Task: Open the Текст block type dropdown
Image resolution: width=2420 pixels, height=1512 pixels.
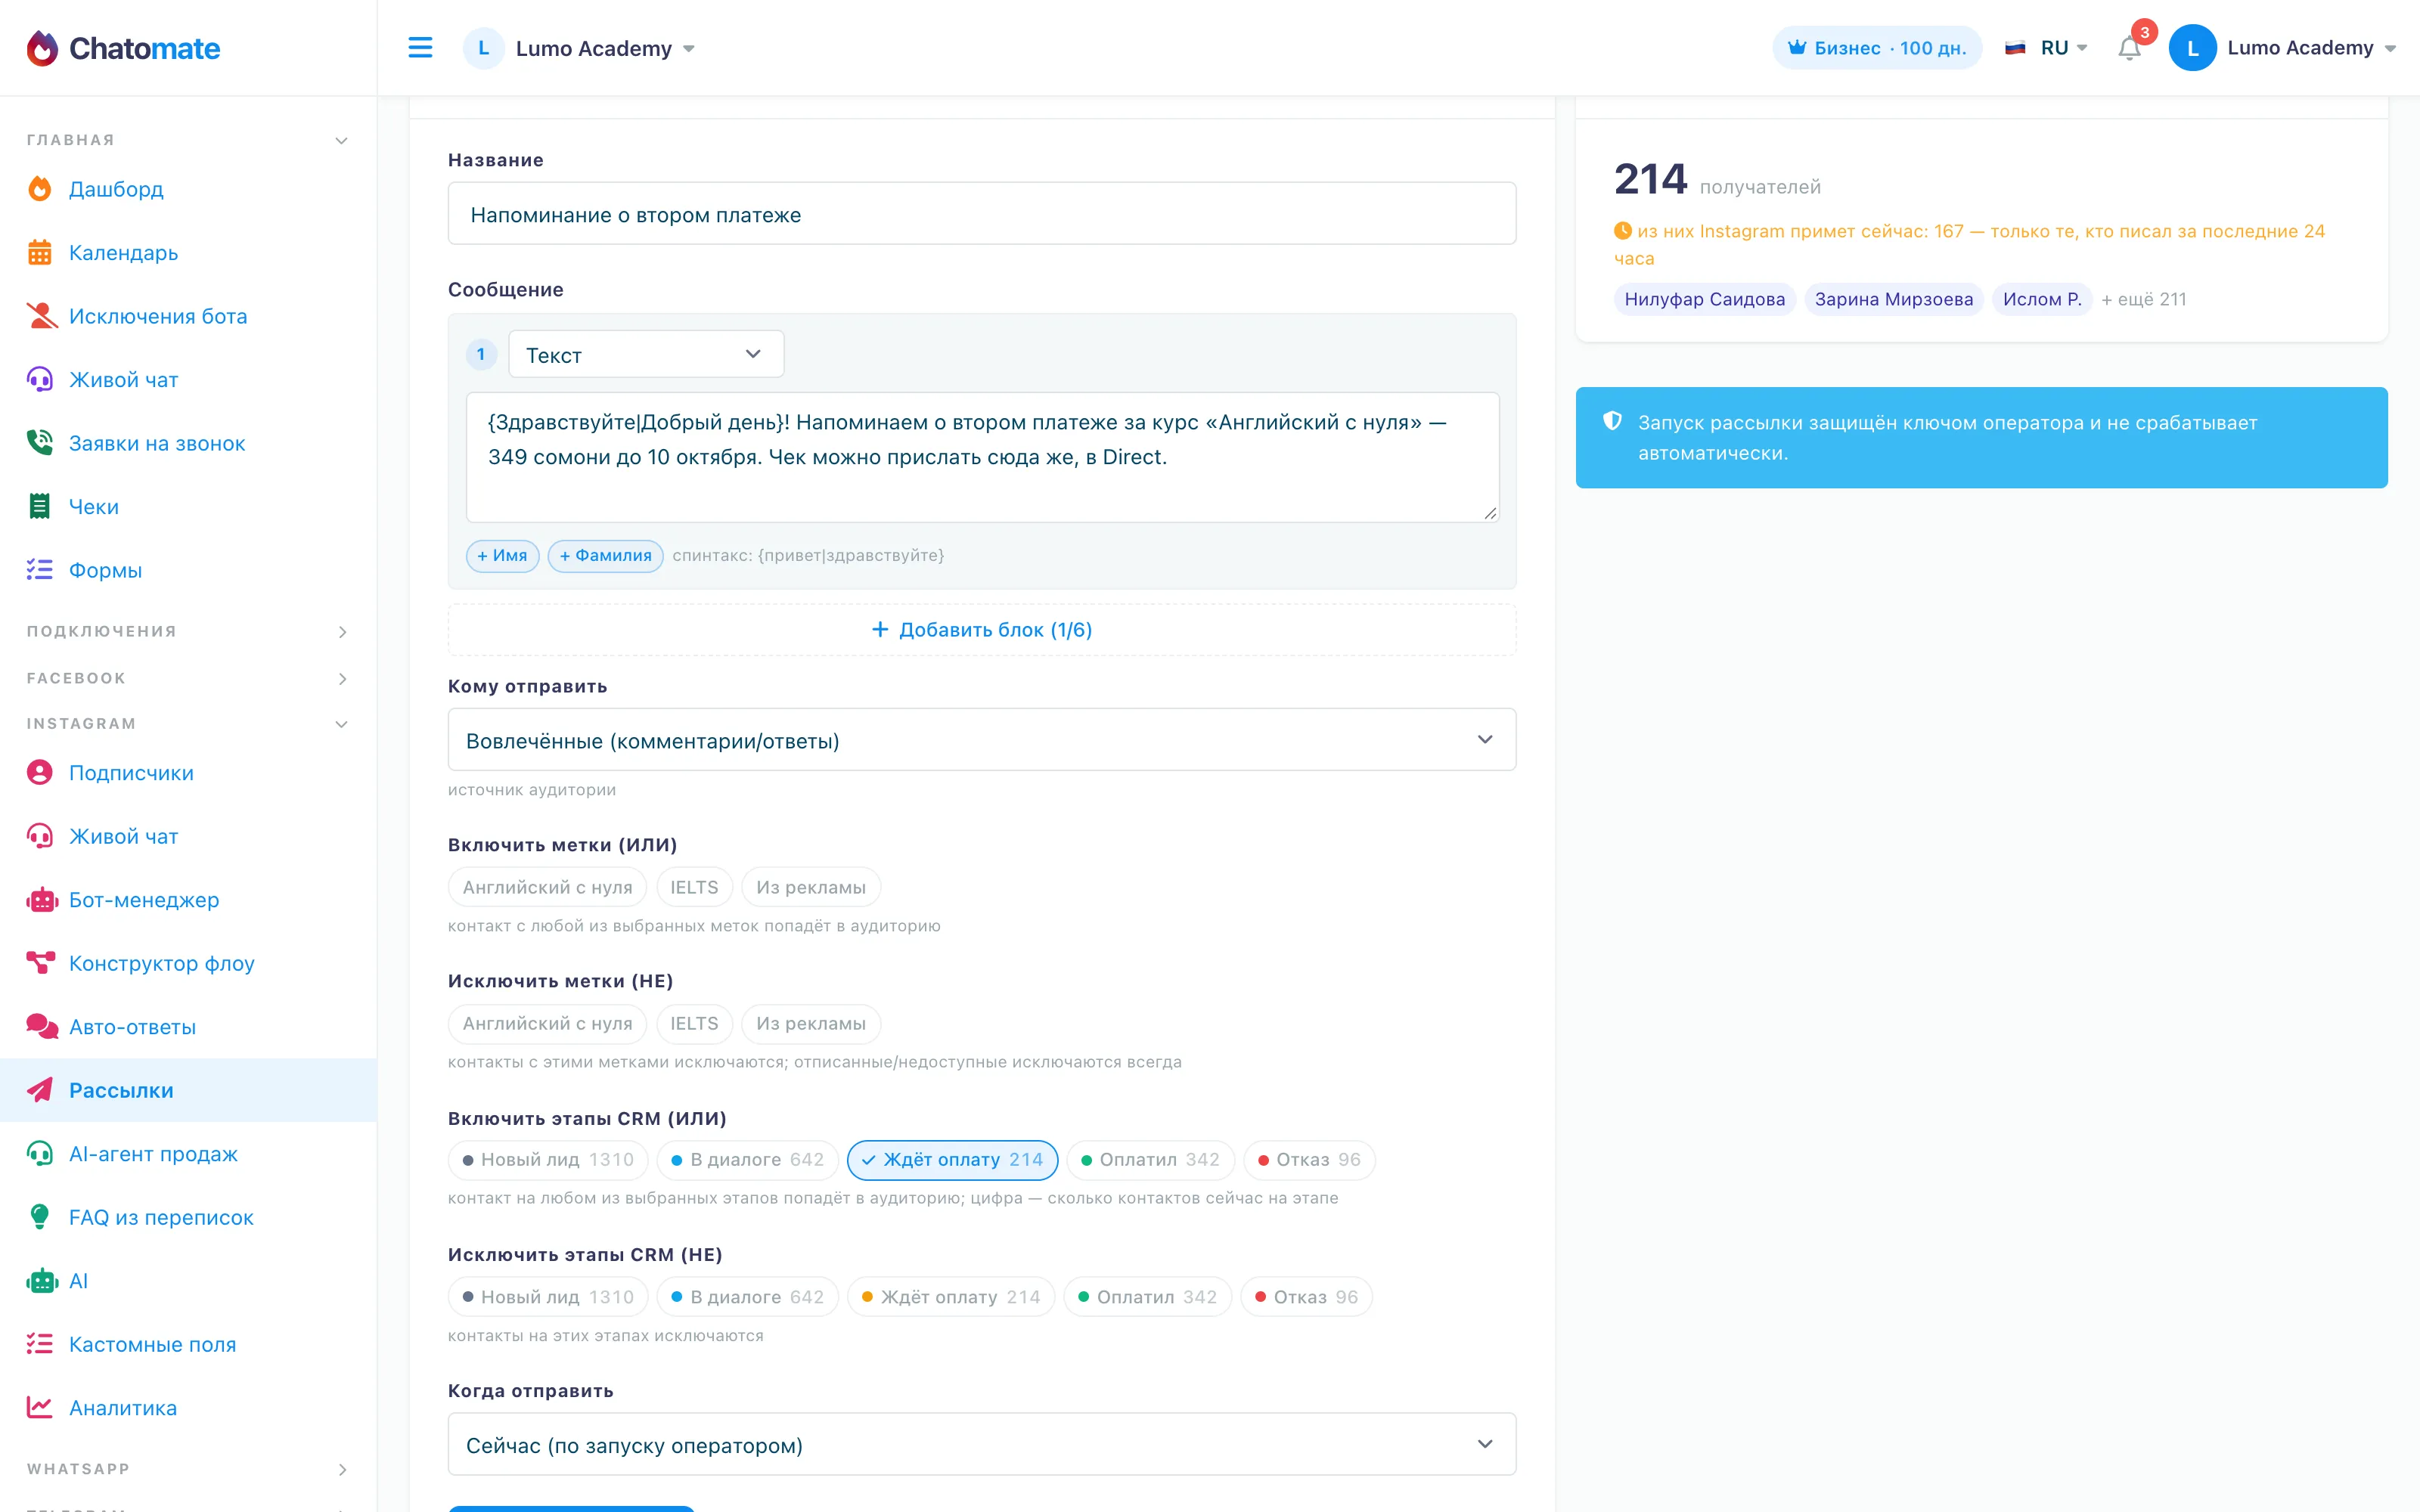Action: pos(646,355)
